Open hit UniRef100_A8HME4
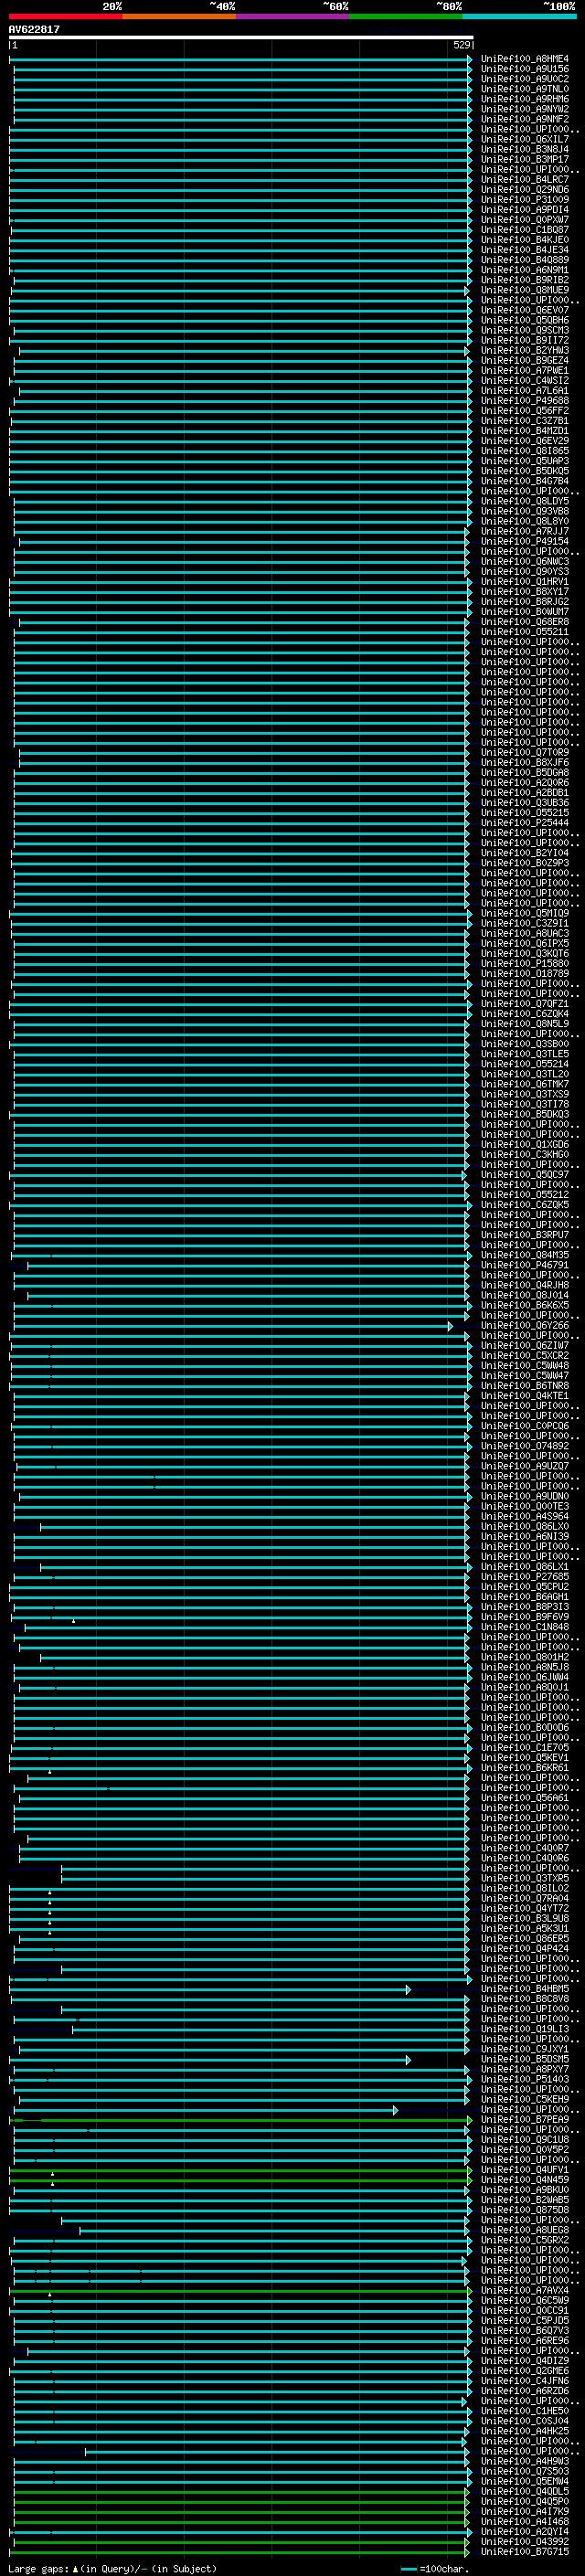Viewport: 585px width, 2576px height. click(524, 59)
